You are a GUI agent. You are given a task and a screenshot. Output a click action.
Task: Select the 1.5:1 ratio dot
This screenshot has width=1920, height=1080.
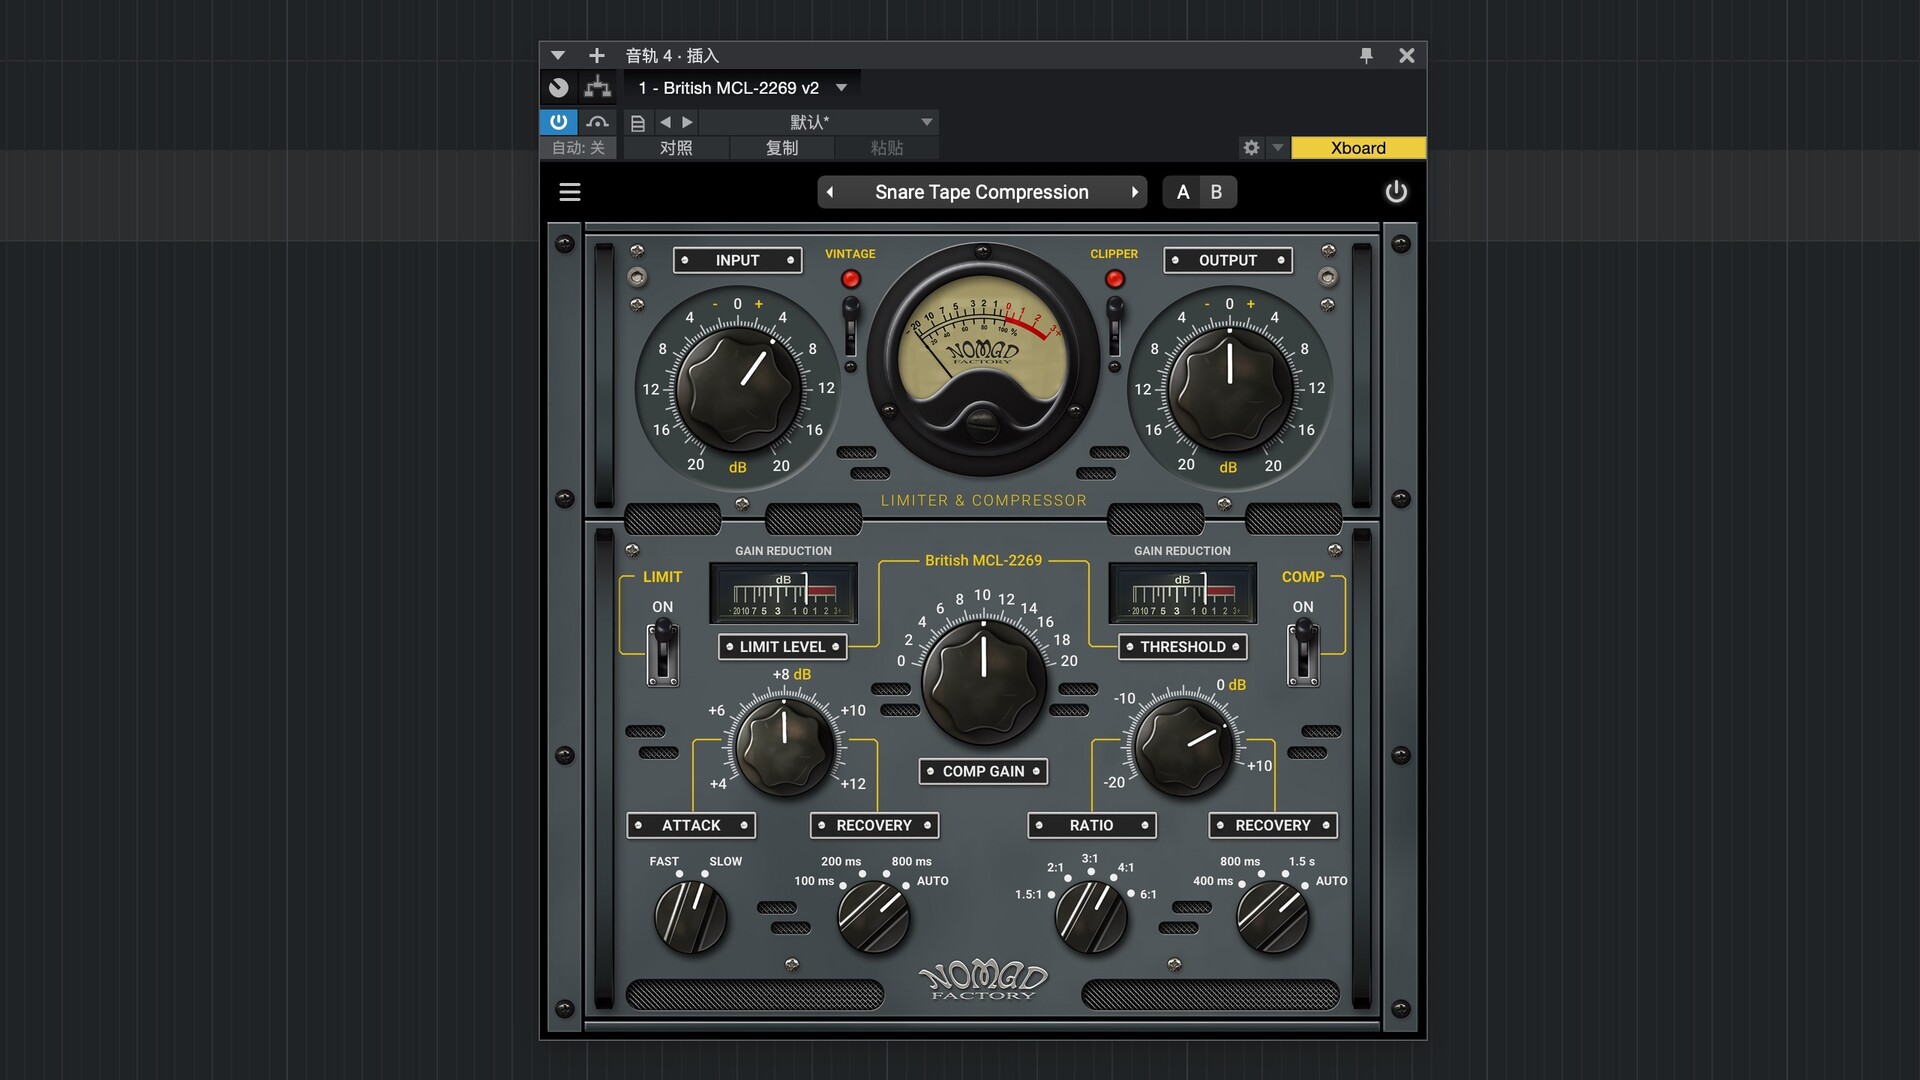1051,895
